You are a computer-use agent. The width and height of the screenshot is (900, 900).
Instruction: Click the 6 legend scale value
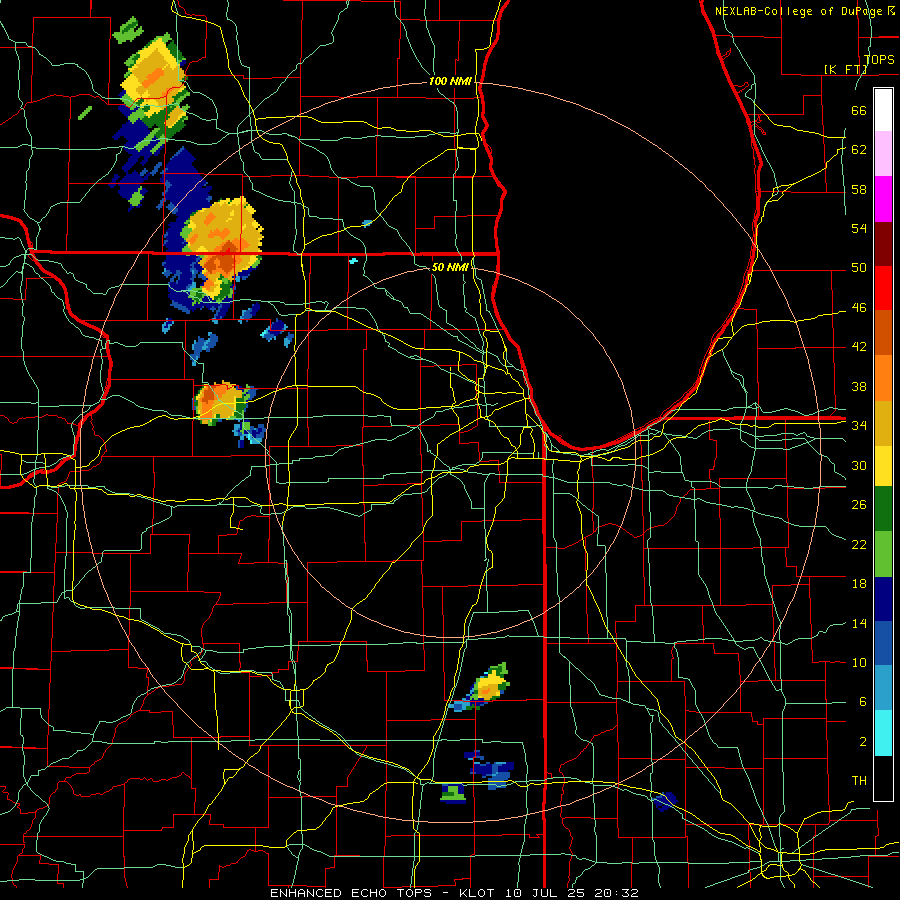[862, 701]
